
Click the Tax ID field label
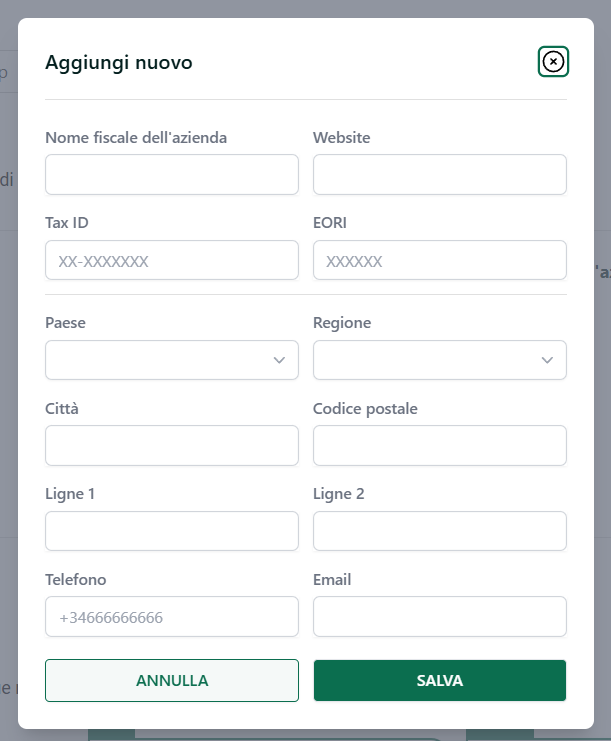[x=67, y=223]
